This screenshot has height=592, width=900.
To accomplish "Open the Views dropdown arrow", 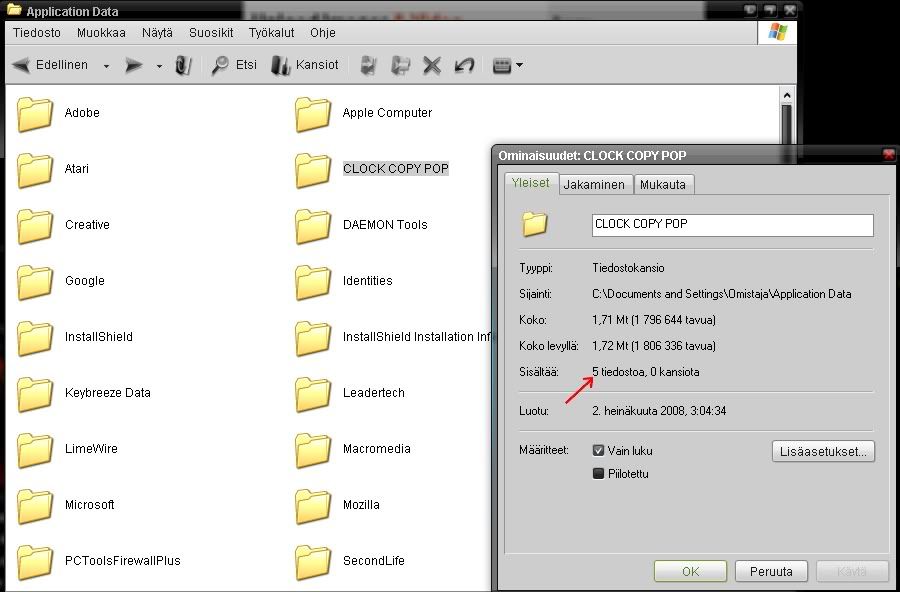I will pos(519,65).
